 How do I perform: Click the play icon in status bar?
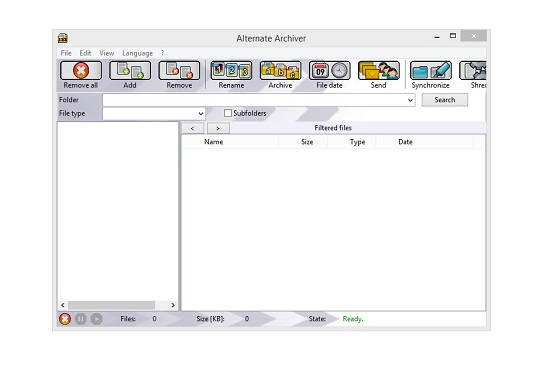[x=96, y=319]
